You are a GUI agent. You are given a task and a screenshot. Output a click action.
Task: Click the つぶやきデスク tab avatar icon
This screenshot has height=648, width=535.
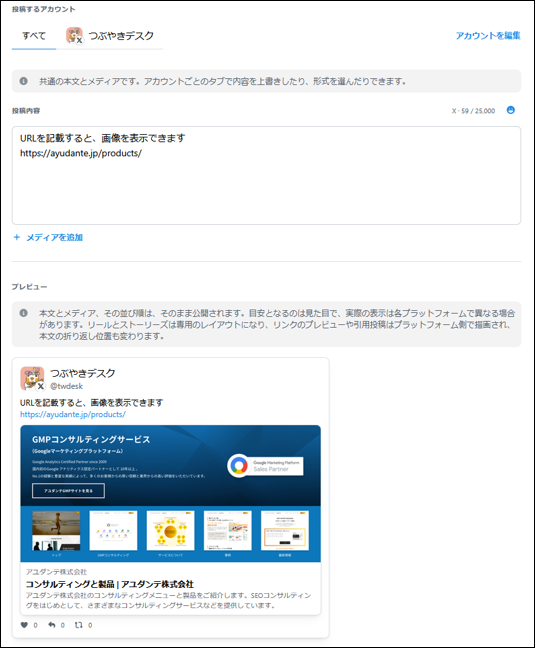coord(74,36)
